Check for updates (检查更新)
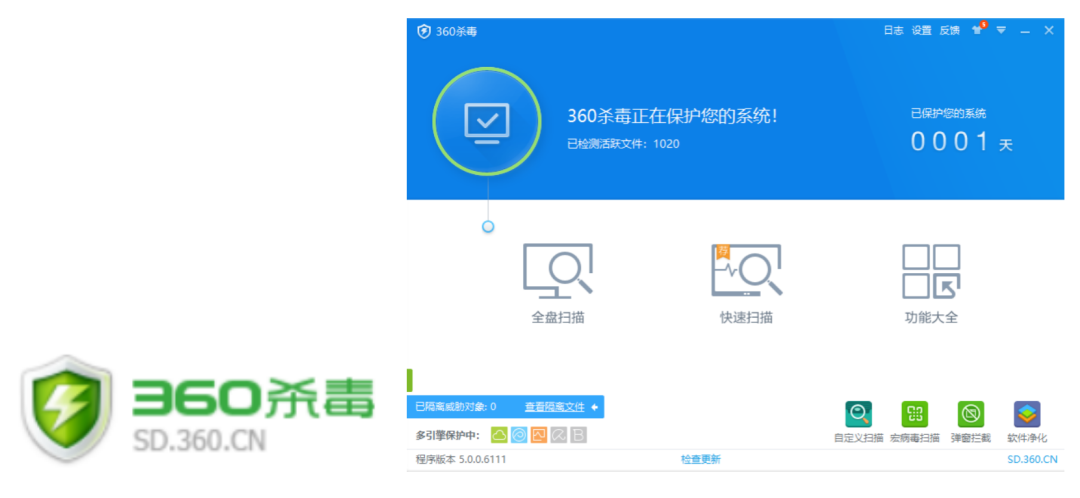 (x=700, y=460)
